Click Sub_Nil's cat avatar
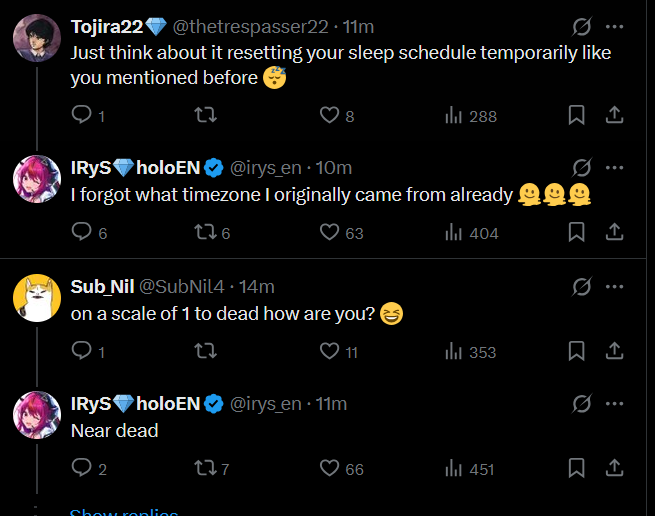655x516 pixels. (x=37, y=297)
